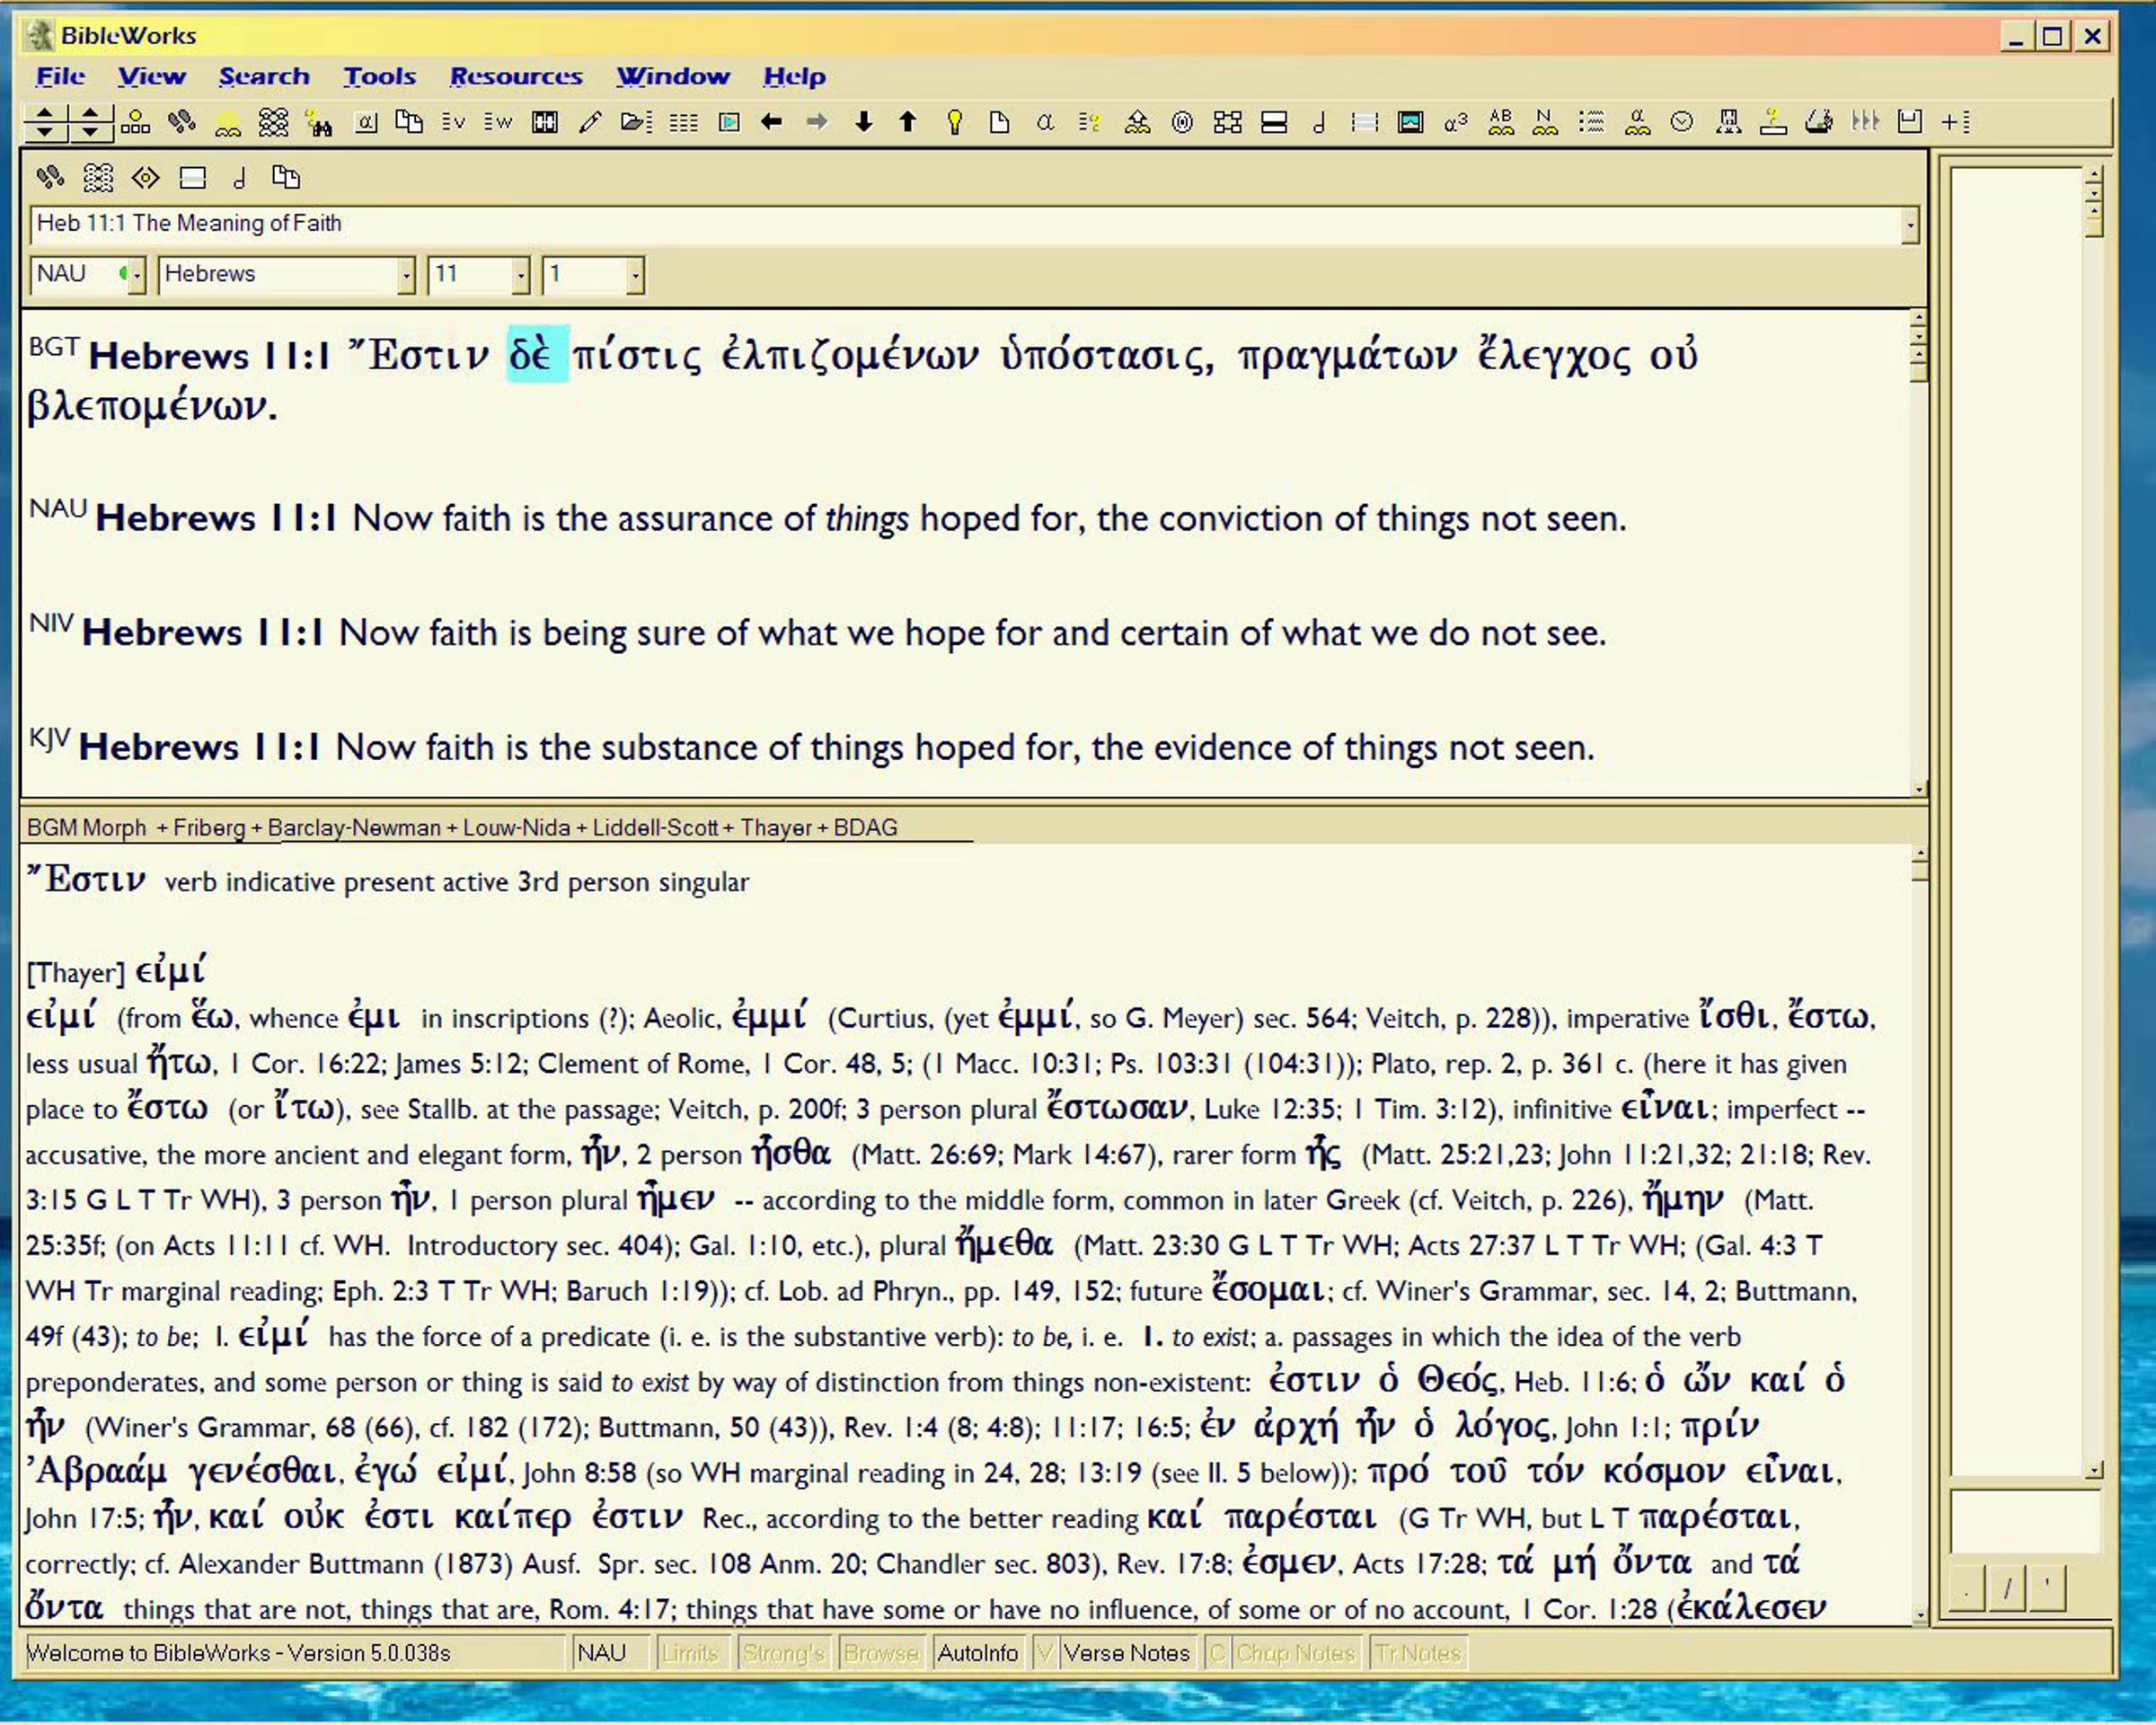The width and height of the screenshot is (2156, 1725).
Task: Open the Tools menu
Action: 380,76
